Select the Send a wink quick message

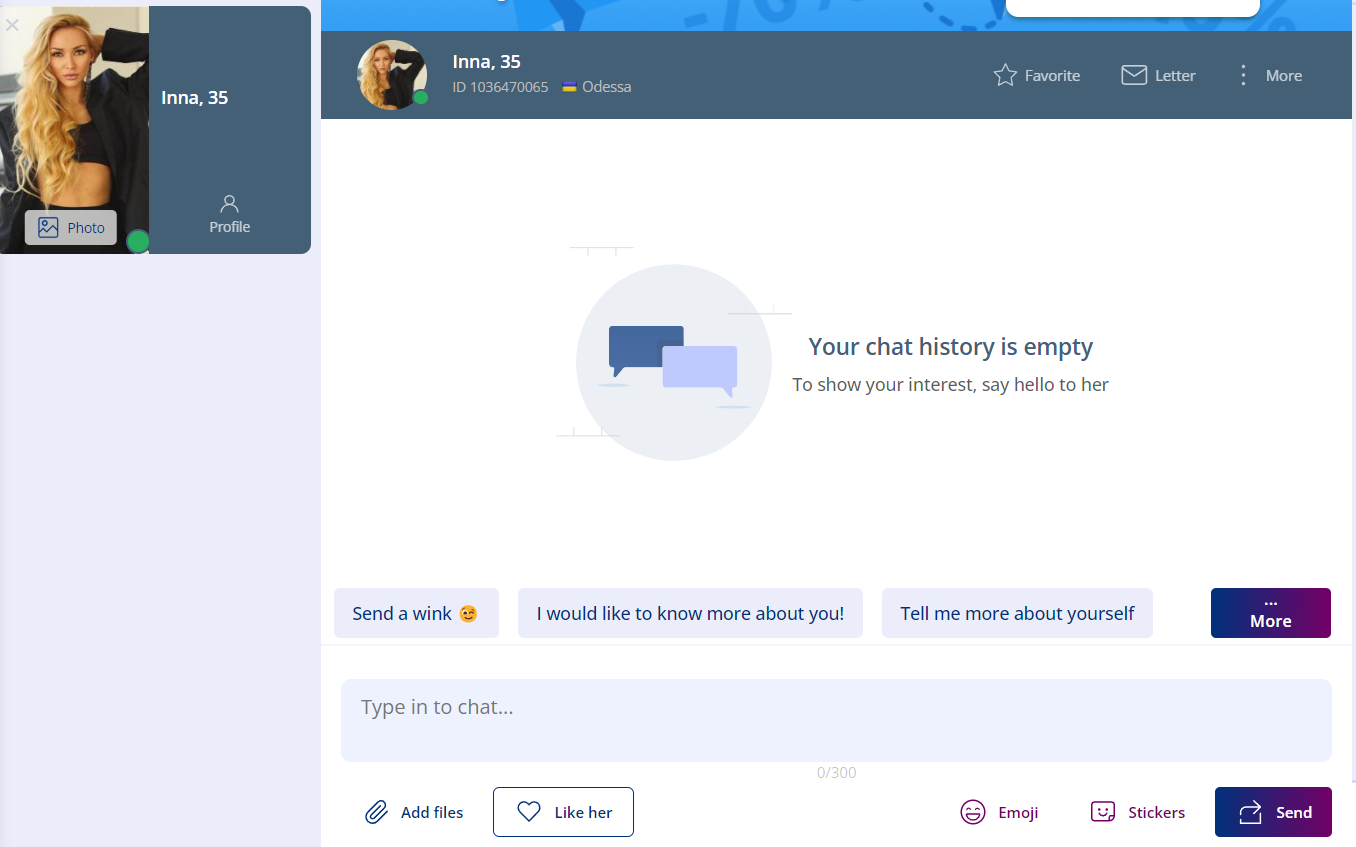[x=415, y=613]
